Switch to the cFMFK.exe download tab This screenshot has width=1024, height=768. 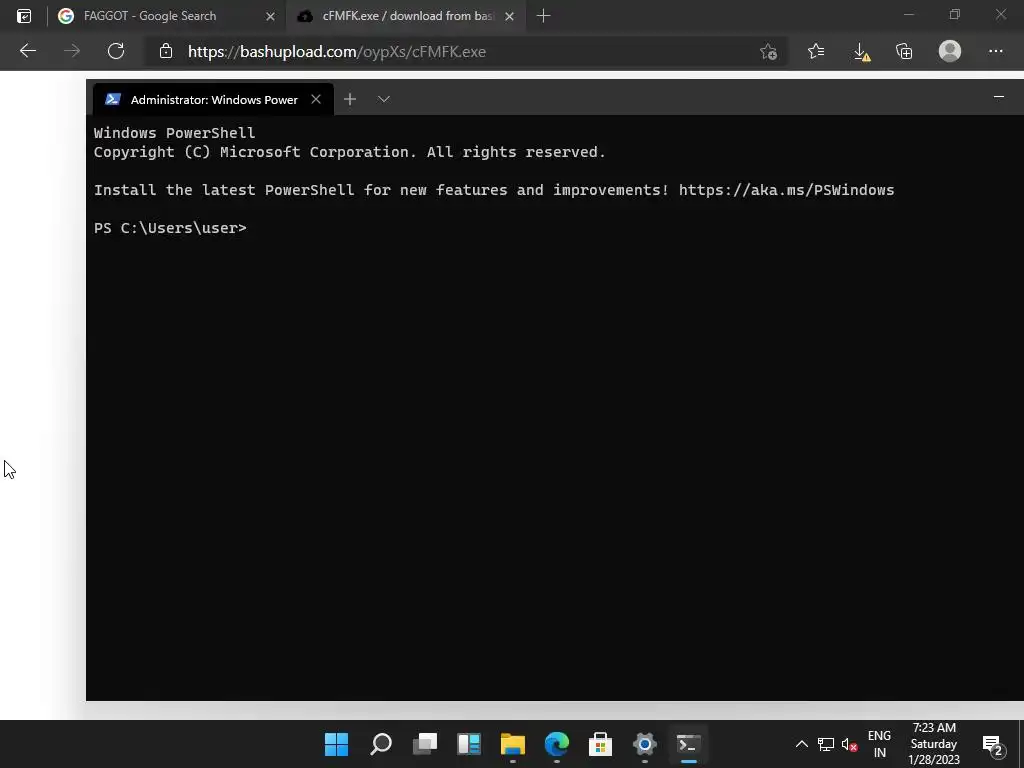click(405, 16)
